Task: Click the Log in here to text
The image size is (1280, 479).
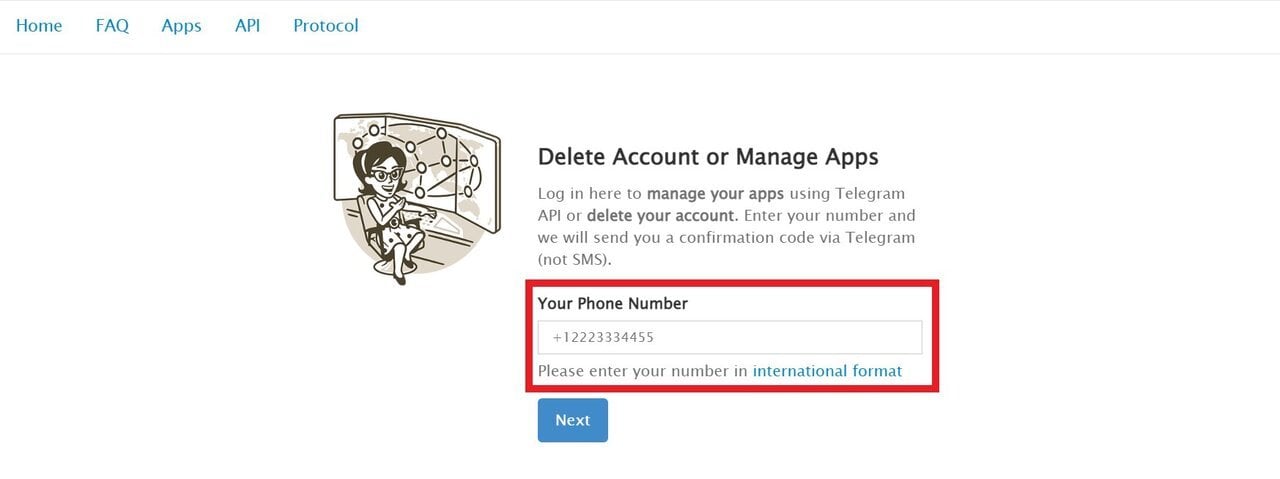Action: coord(590,193)
